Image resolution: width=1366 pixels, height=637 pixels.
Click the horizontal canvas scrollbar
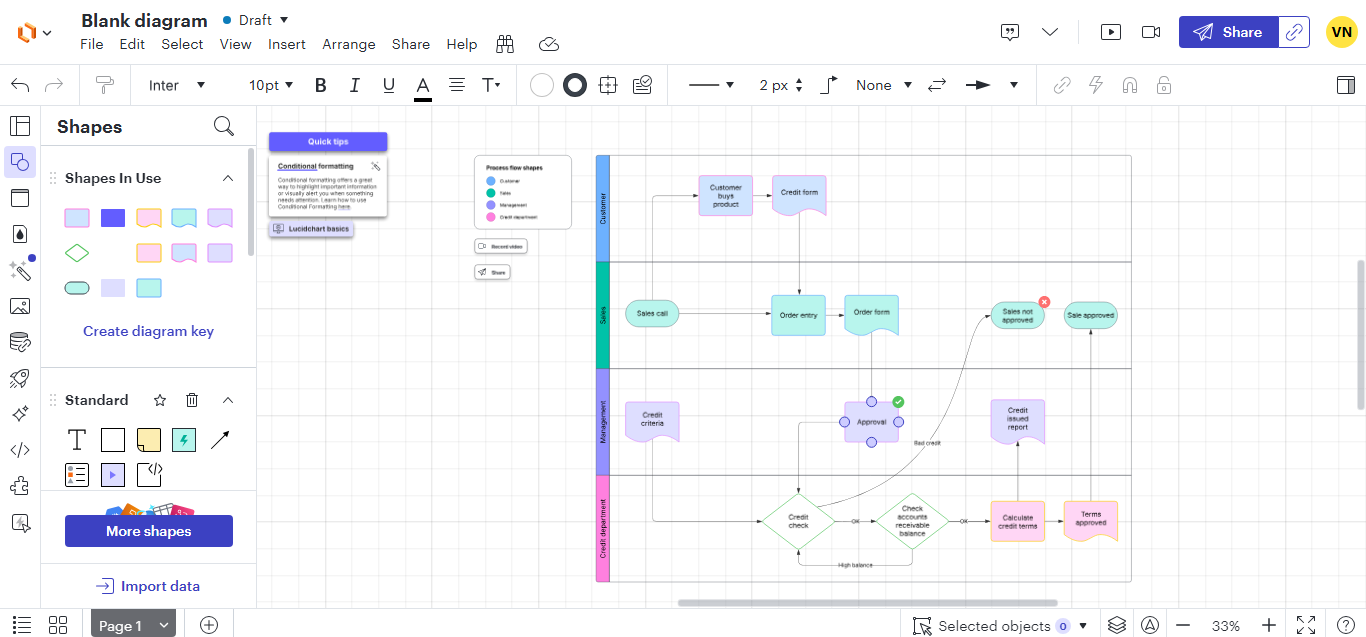[867, 603]
